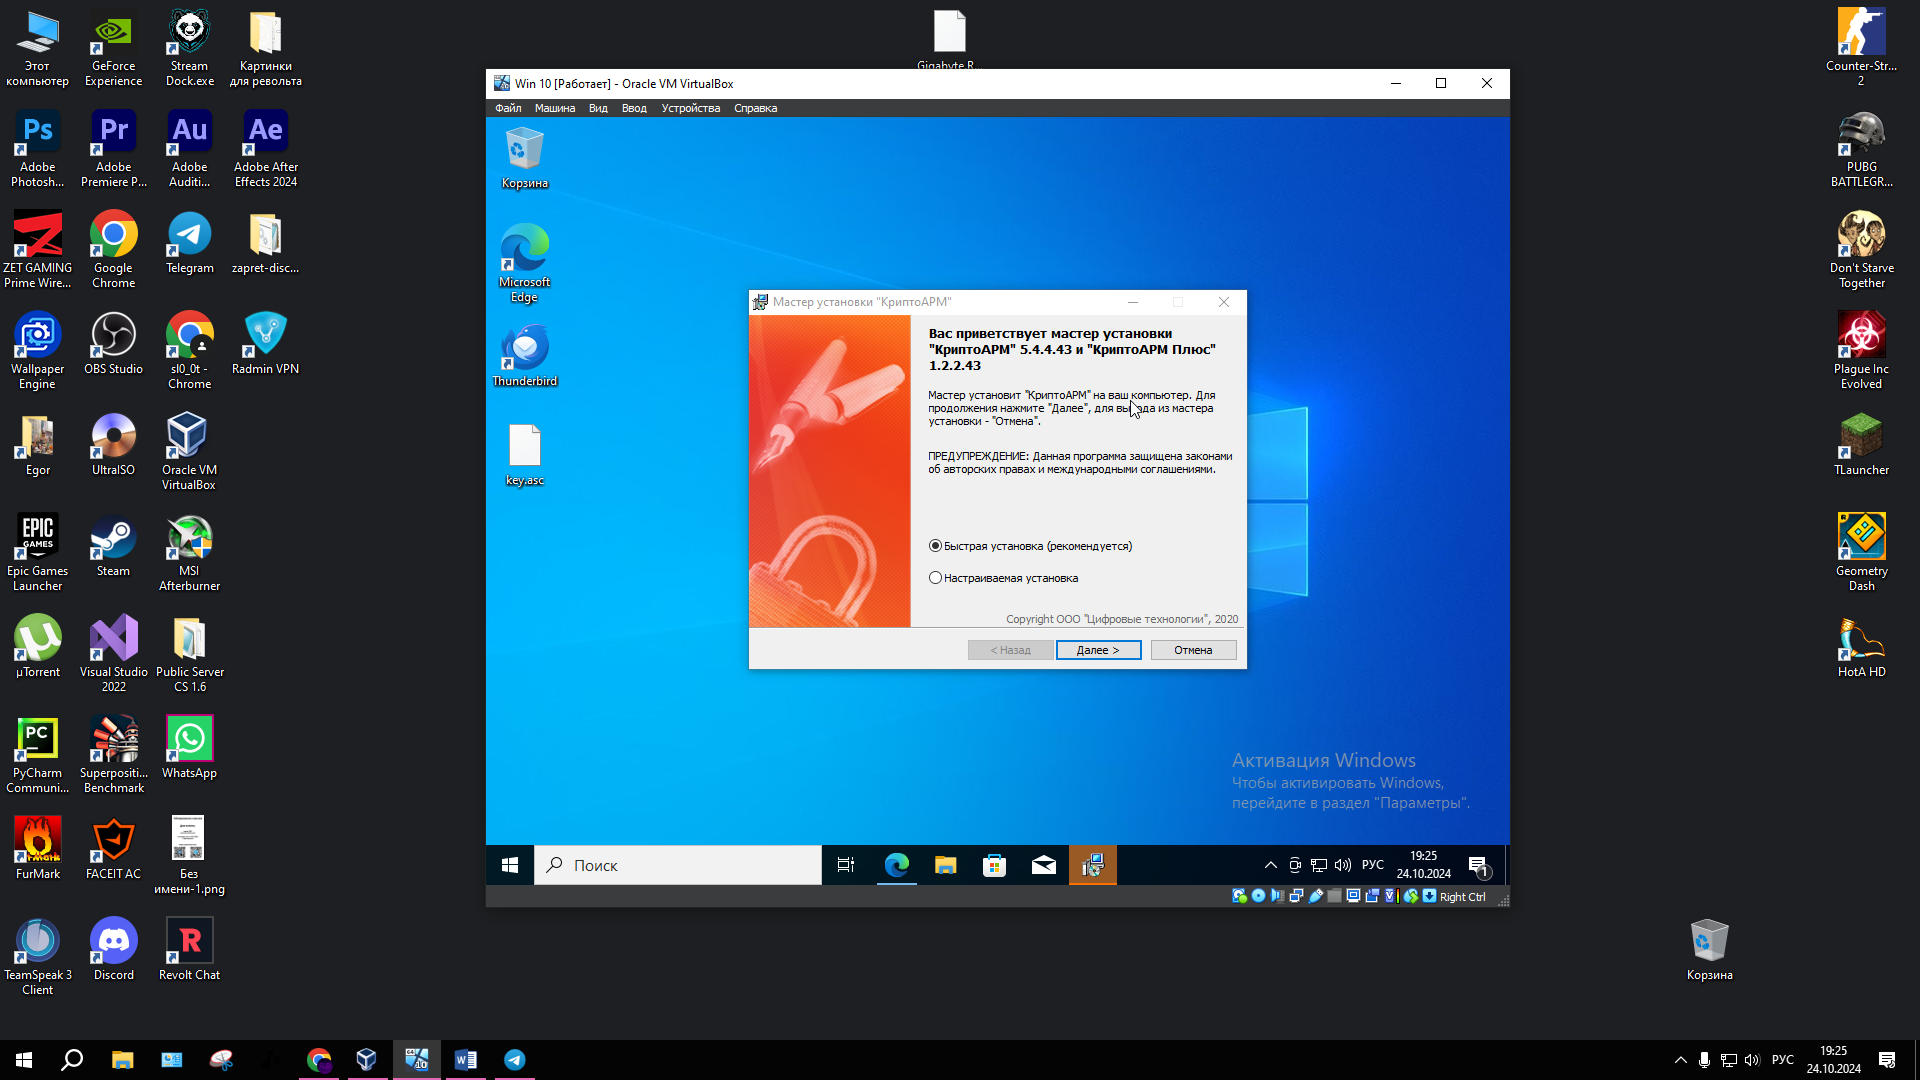This screenshot has width=1920, height=1080.
Task: Select the key.asc file on VM desktop
Action: click(x=524, y=455)
